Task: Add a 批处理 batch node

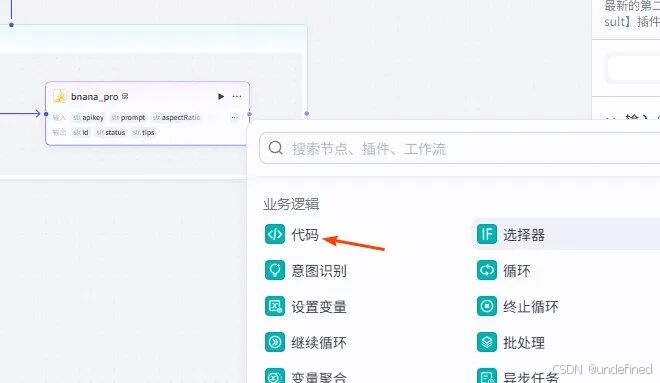Action: (x=511, y=342)
